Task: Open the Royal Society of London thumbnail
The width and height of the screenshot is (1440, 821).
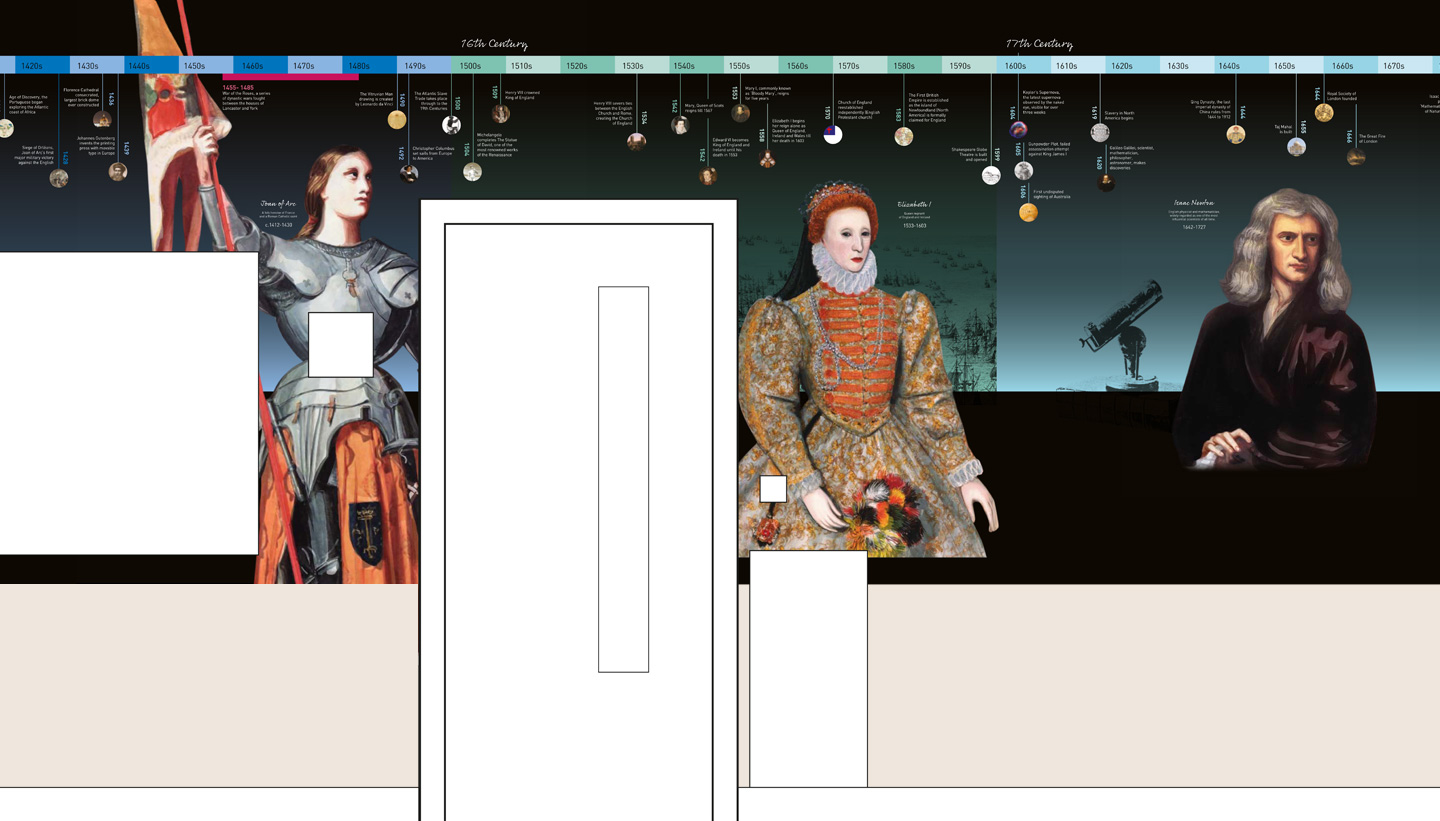Action: pos(1324,113)
